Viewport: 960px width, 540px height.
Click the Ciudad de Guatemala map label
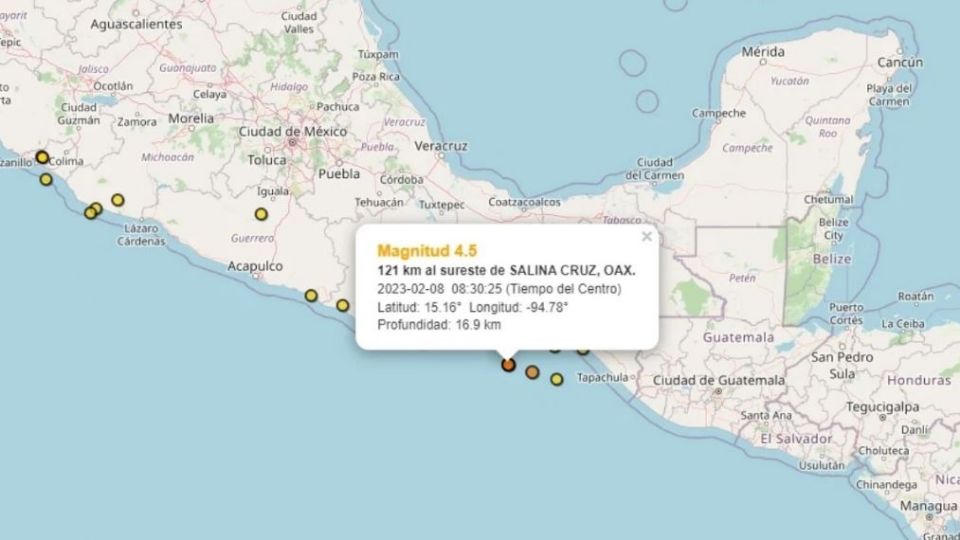(718, 380)
